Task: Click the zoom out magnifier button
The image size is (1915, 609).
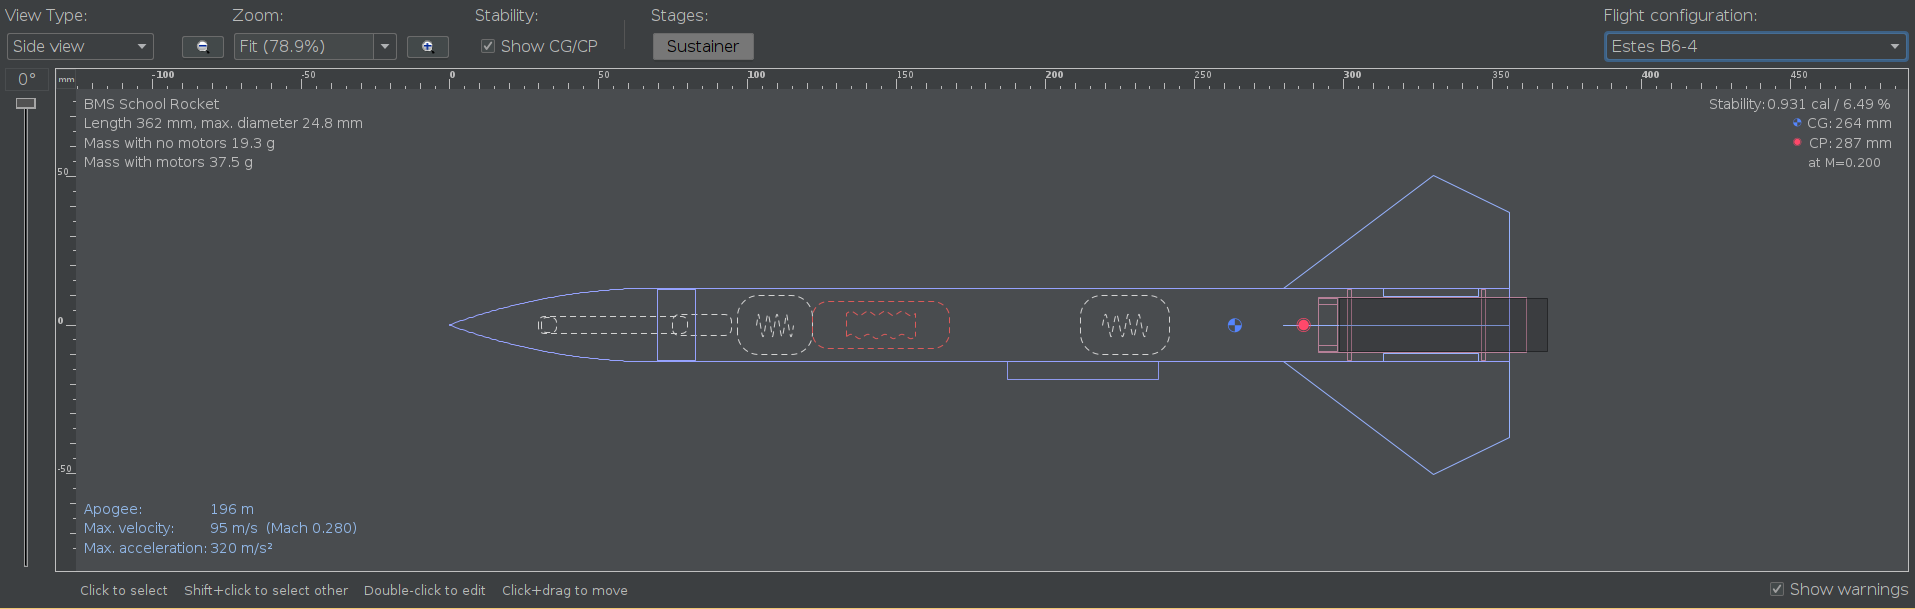Action: tap(202, 47)
